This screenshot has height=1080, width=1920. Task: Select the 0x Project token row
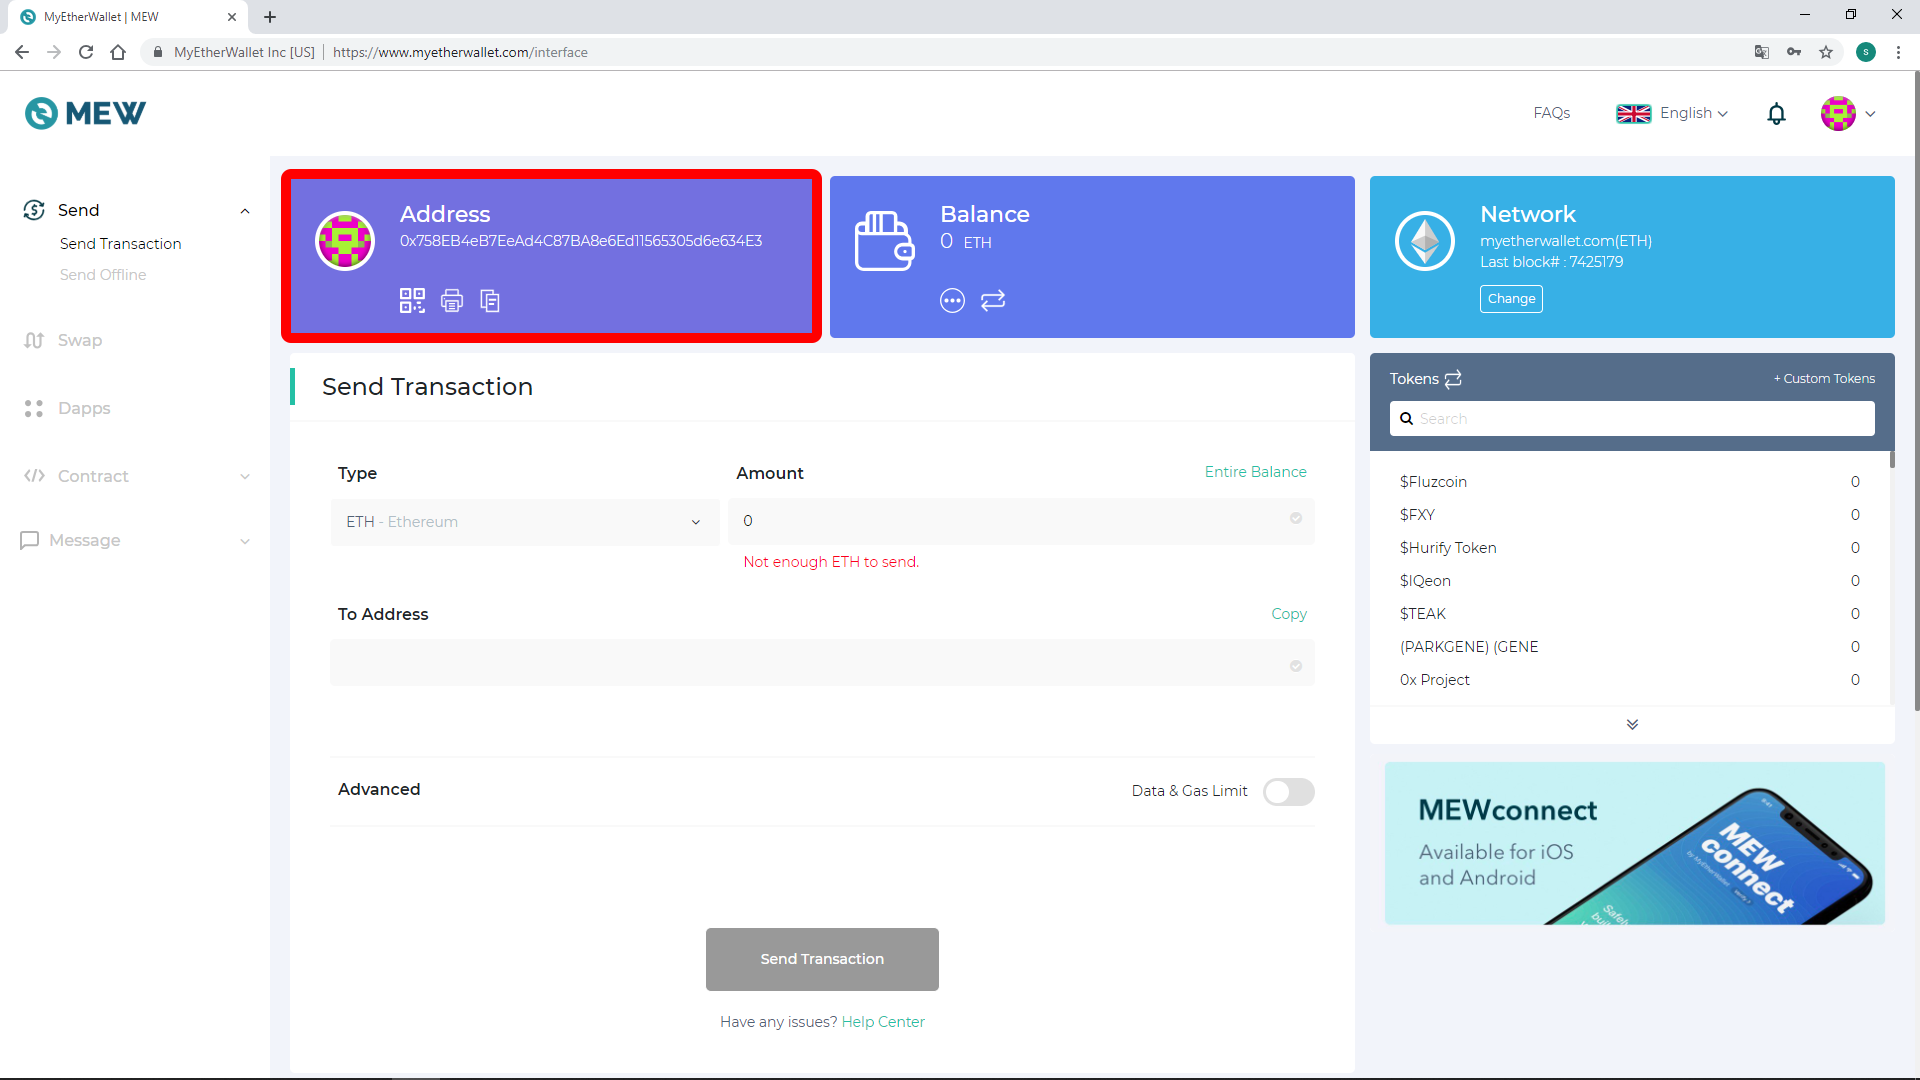click(1630, 680)
